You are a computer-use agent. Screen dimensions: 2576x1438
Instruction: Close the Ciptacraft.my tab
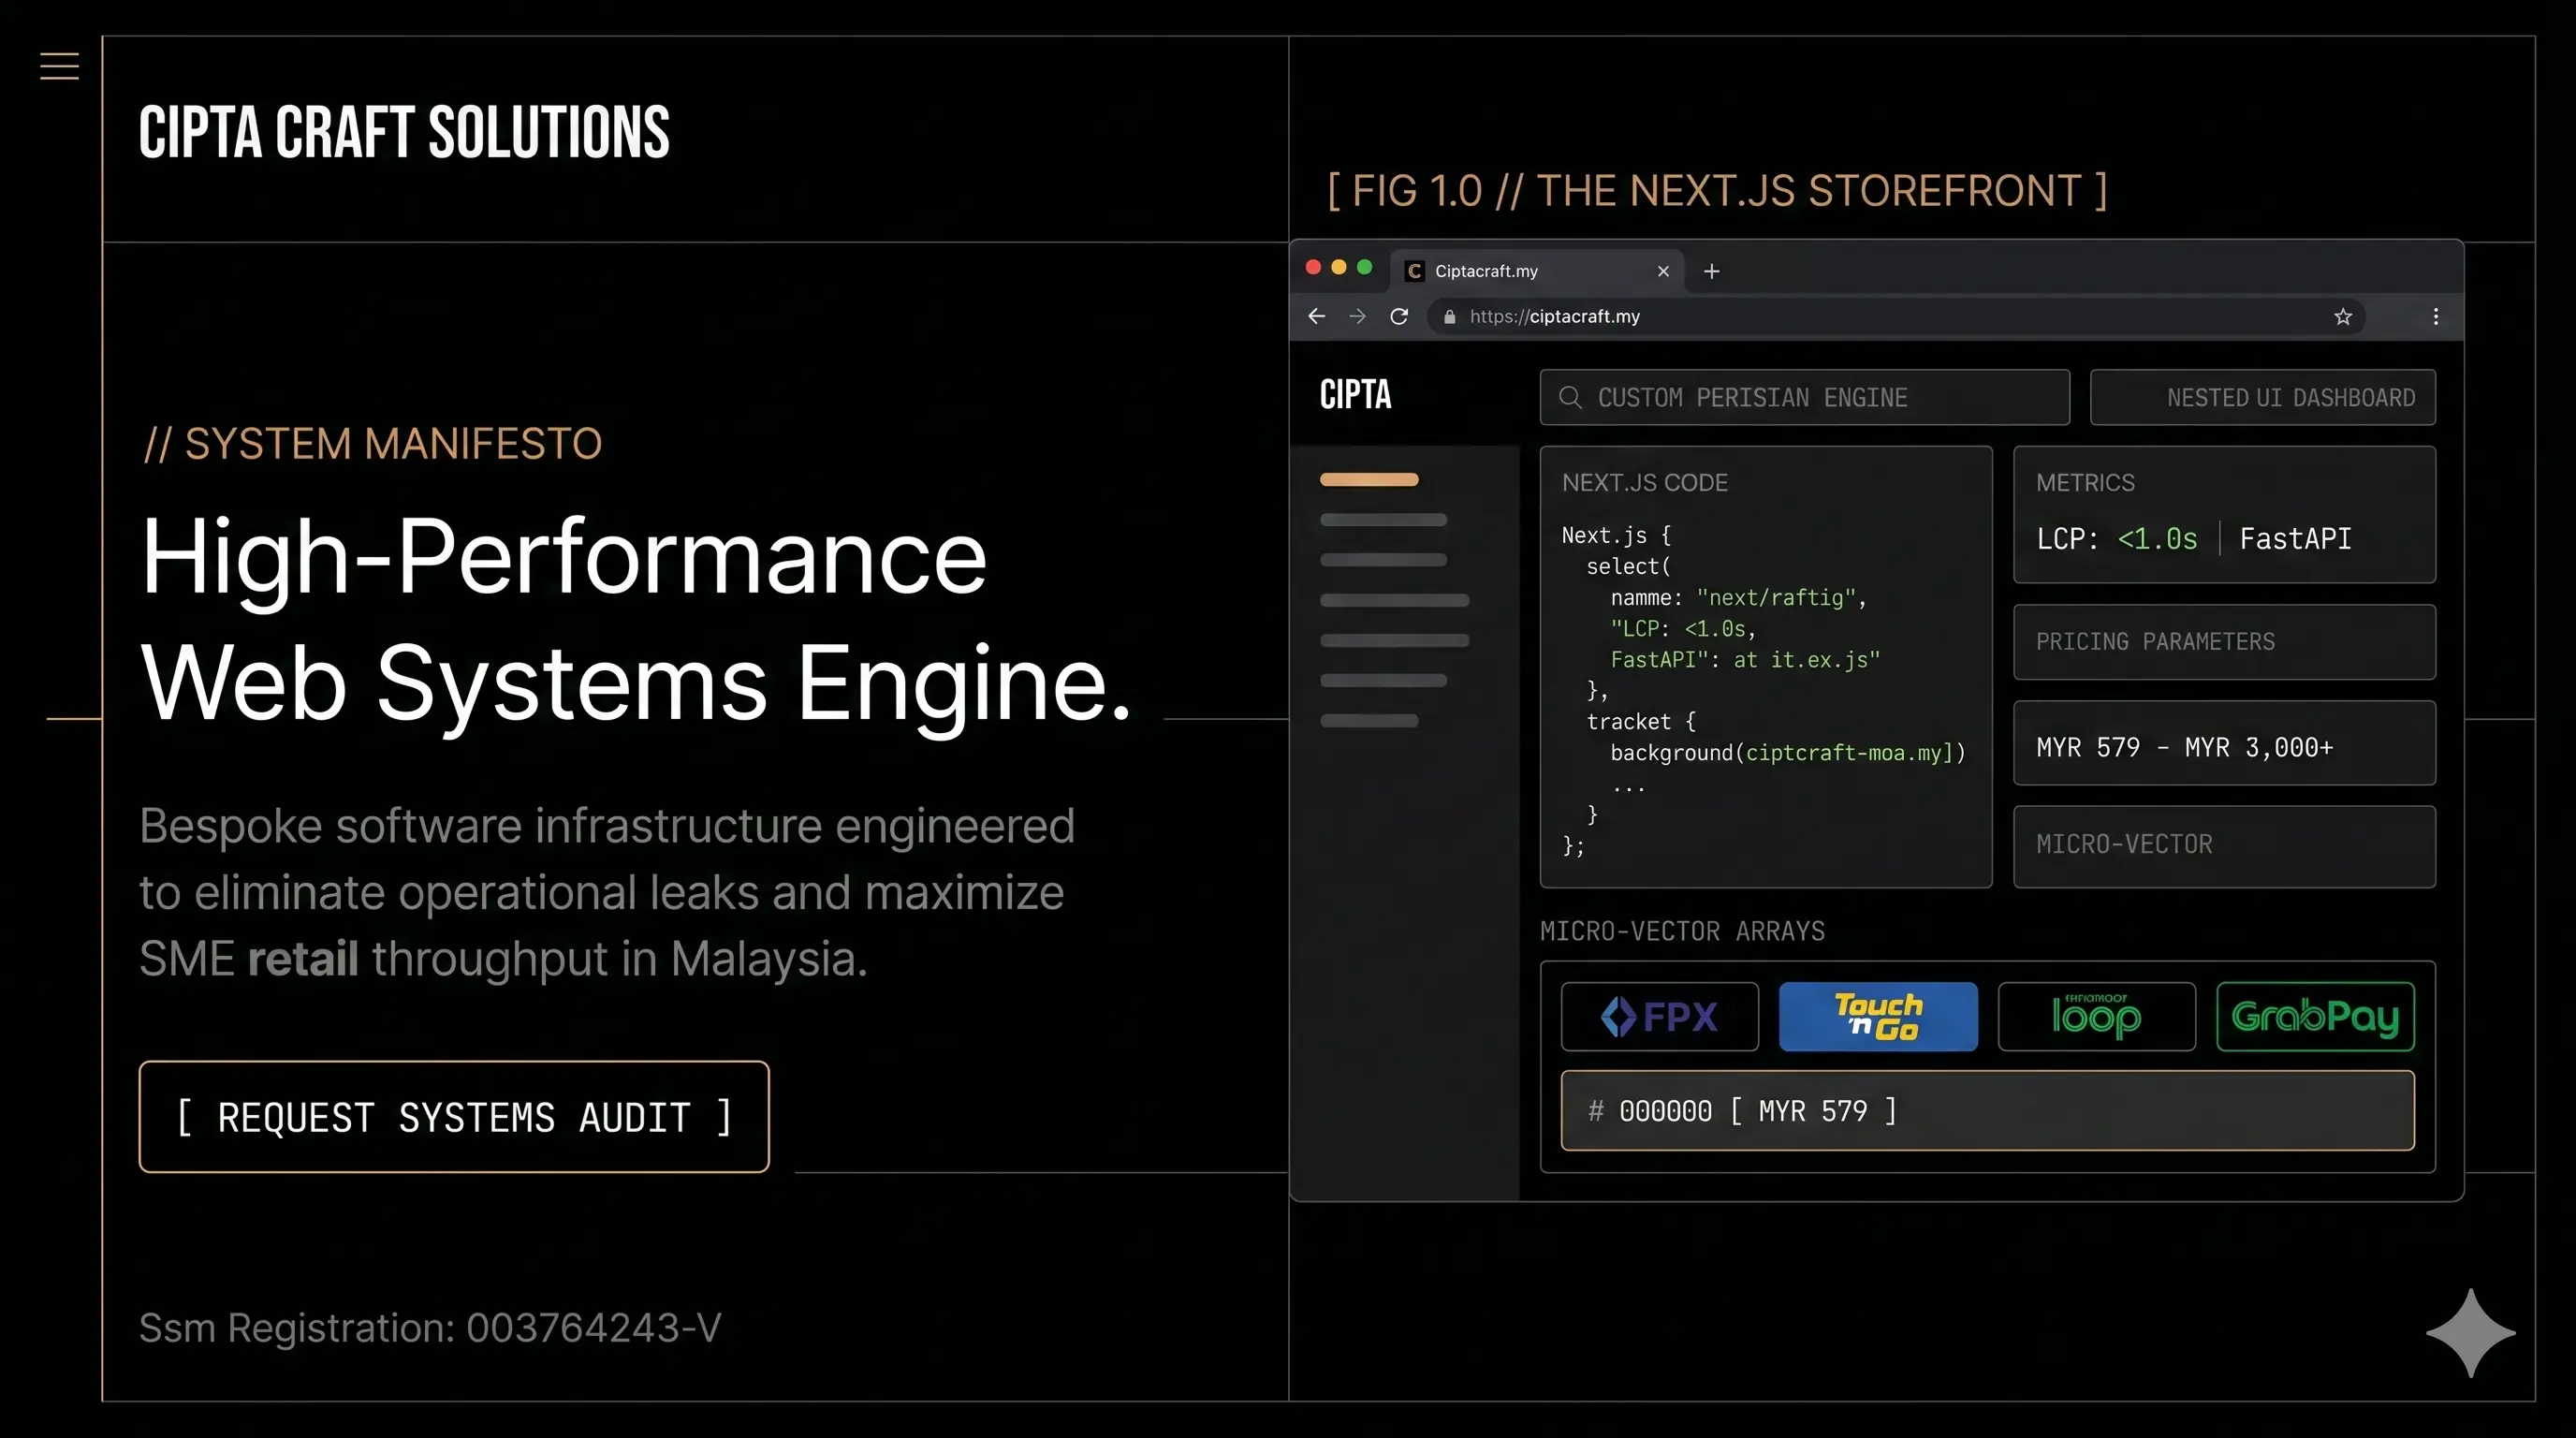pos(1663,271)
